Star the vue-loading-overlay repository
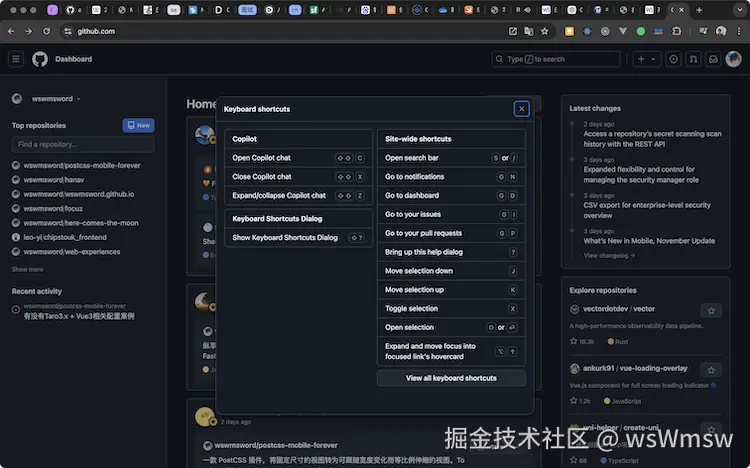Screen dimensions: 750x468 pos(711,370)
